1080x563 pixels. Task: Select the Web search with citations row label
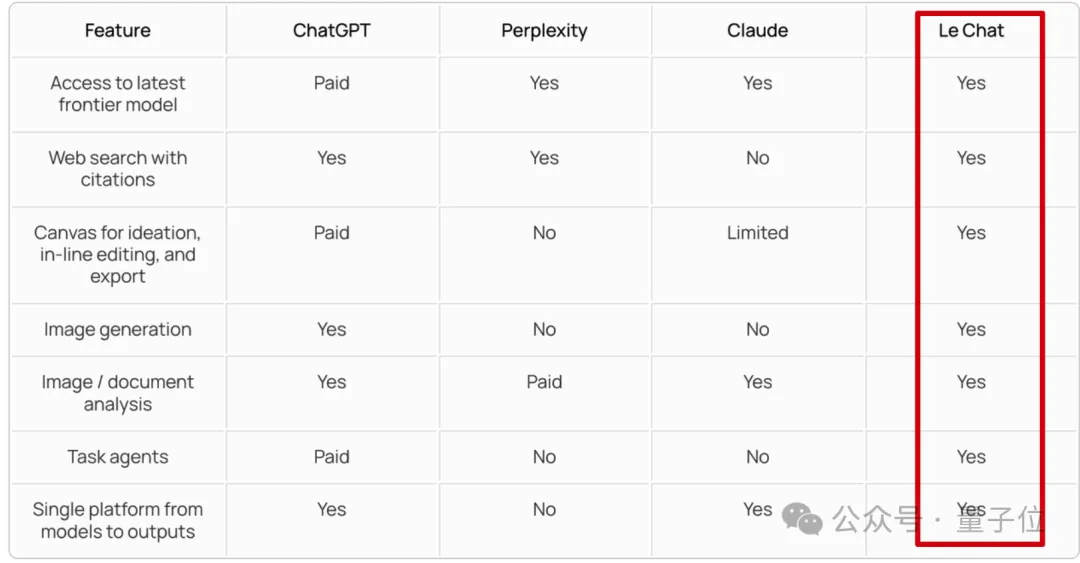point(118,169)
